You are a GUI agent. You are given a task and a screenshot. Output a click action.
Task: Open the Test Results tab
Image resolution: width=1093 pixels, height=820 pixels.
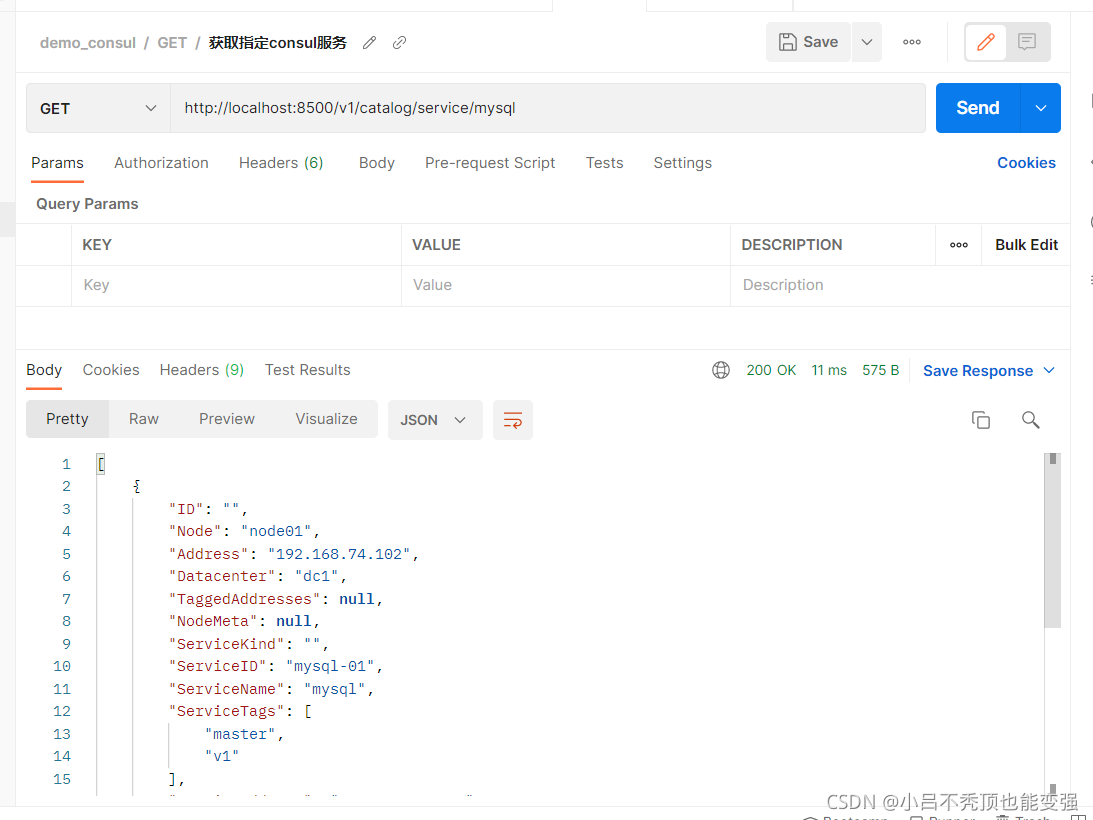tap(307, 370)
